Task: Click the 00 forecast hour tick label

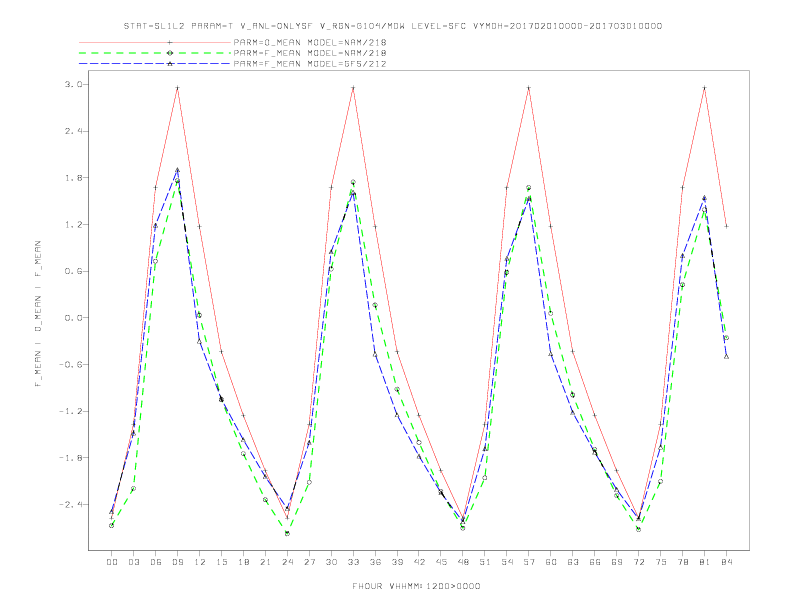Action: pyautogui.click(x=112, y=562)
